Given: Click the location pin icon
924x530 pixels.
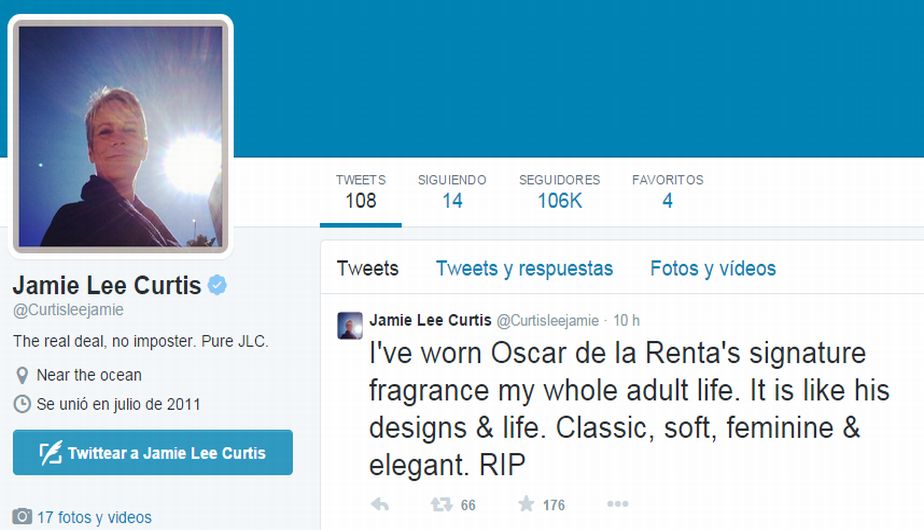Looking at the screenshot, I should point(22,375).
